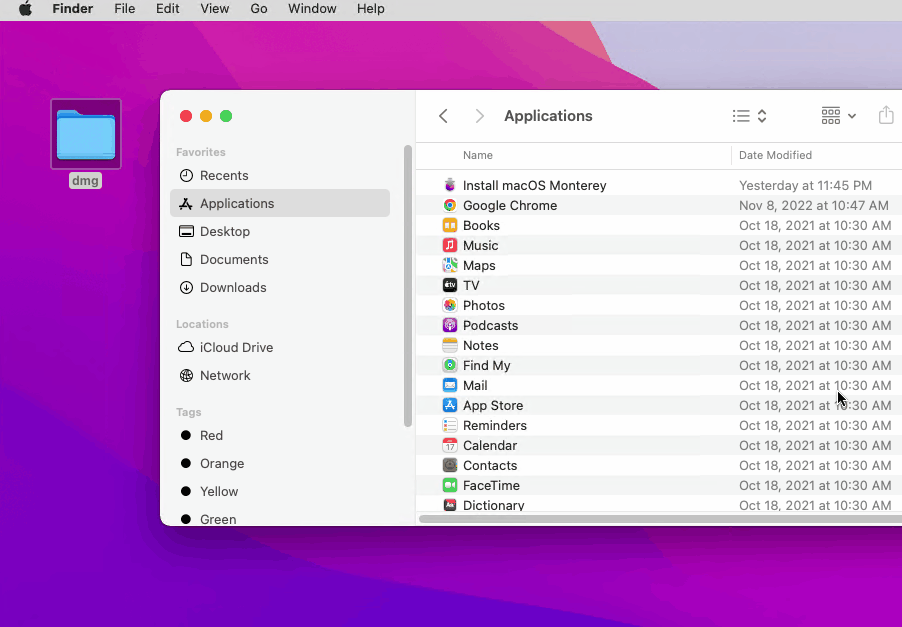The image size is (902, 627).
Task: Select the Books app icon
Action: [450, 225]
